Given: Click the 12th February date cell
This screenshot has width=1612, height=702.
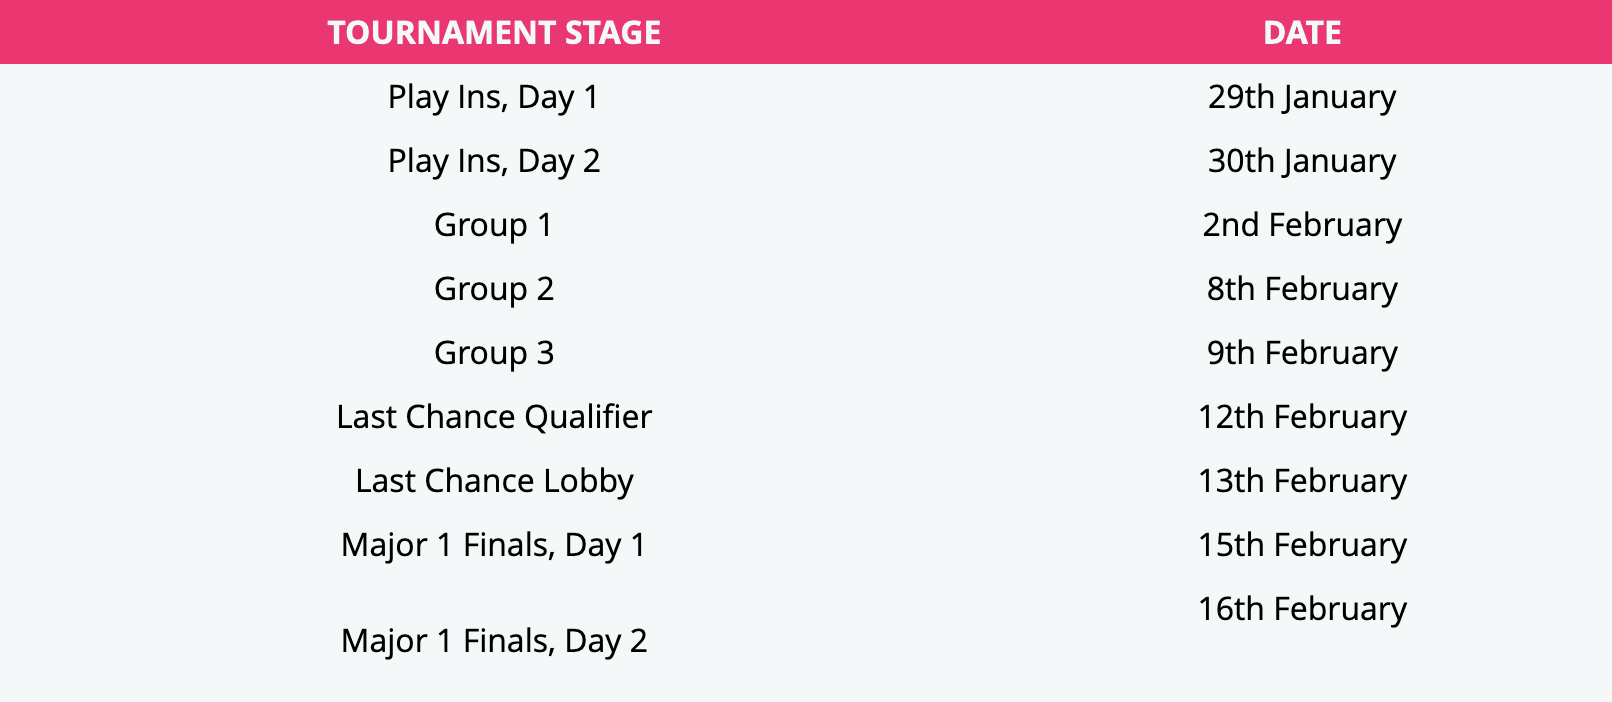Looking at the screenshot, I should tap(1301, 417).
